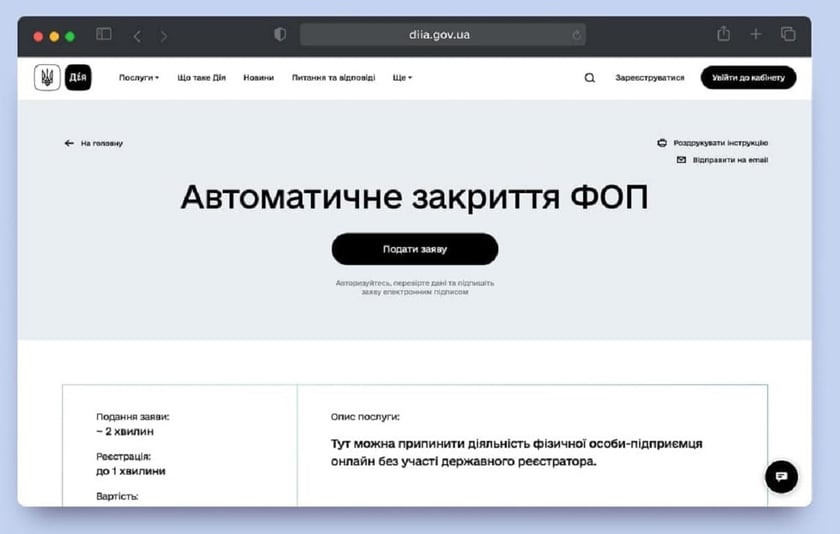Open the chat support bubble icon
The image size is (840, 534).
781,476
